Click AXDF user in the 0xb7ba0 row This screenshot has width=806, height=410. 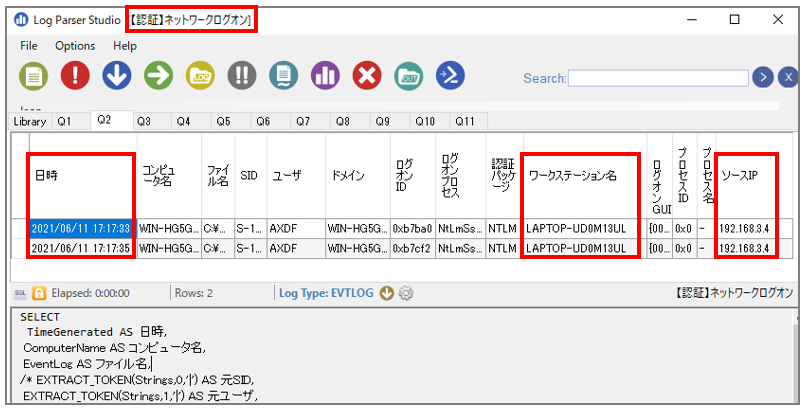(296, 228)
